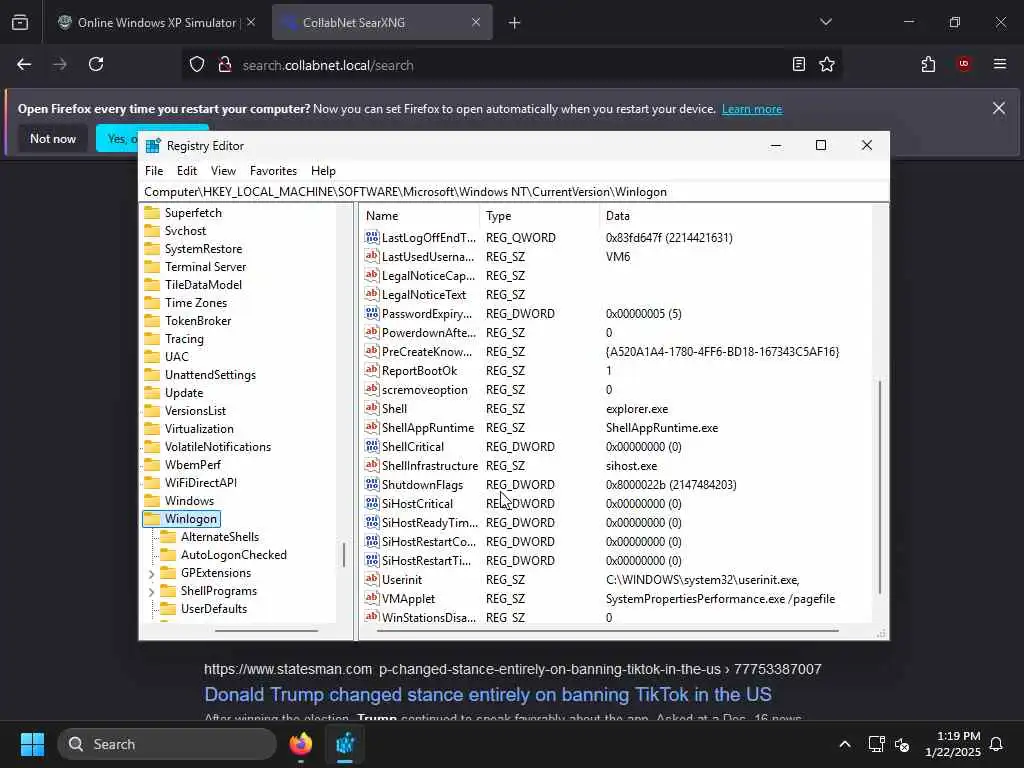Open the list all tabs dropdown
Viewport: 1024px width, 768px height.
pos(825,22)
